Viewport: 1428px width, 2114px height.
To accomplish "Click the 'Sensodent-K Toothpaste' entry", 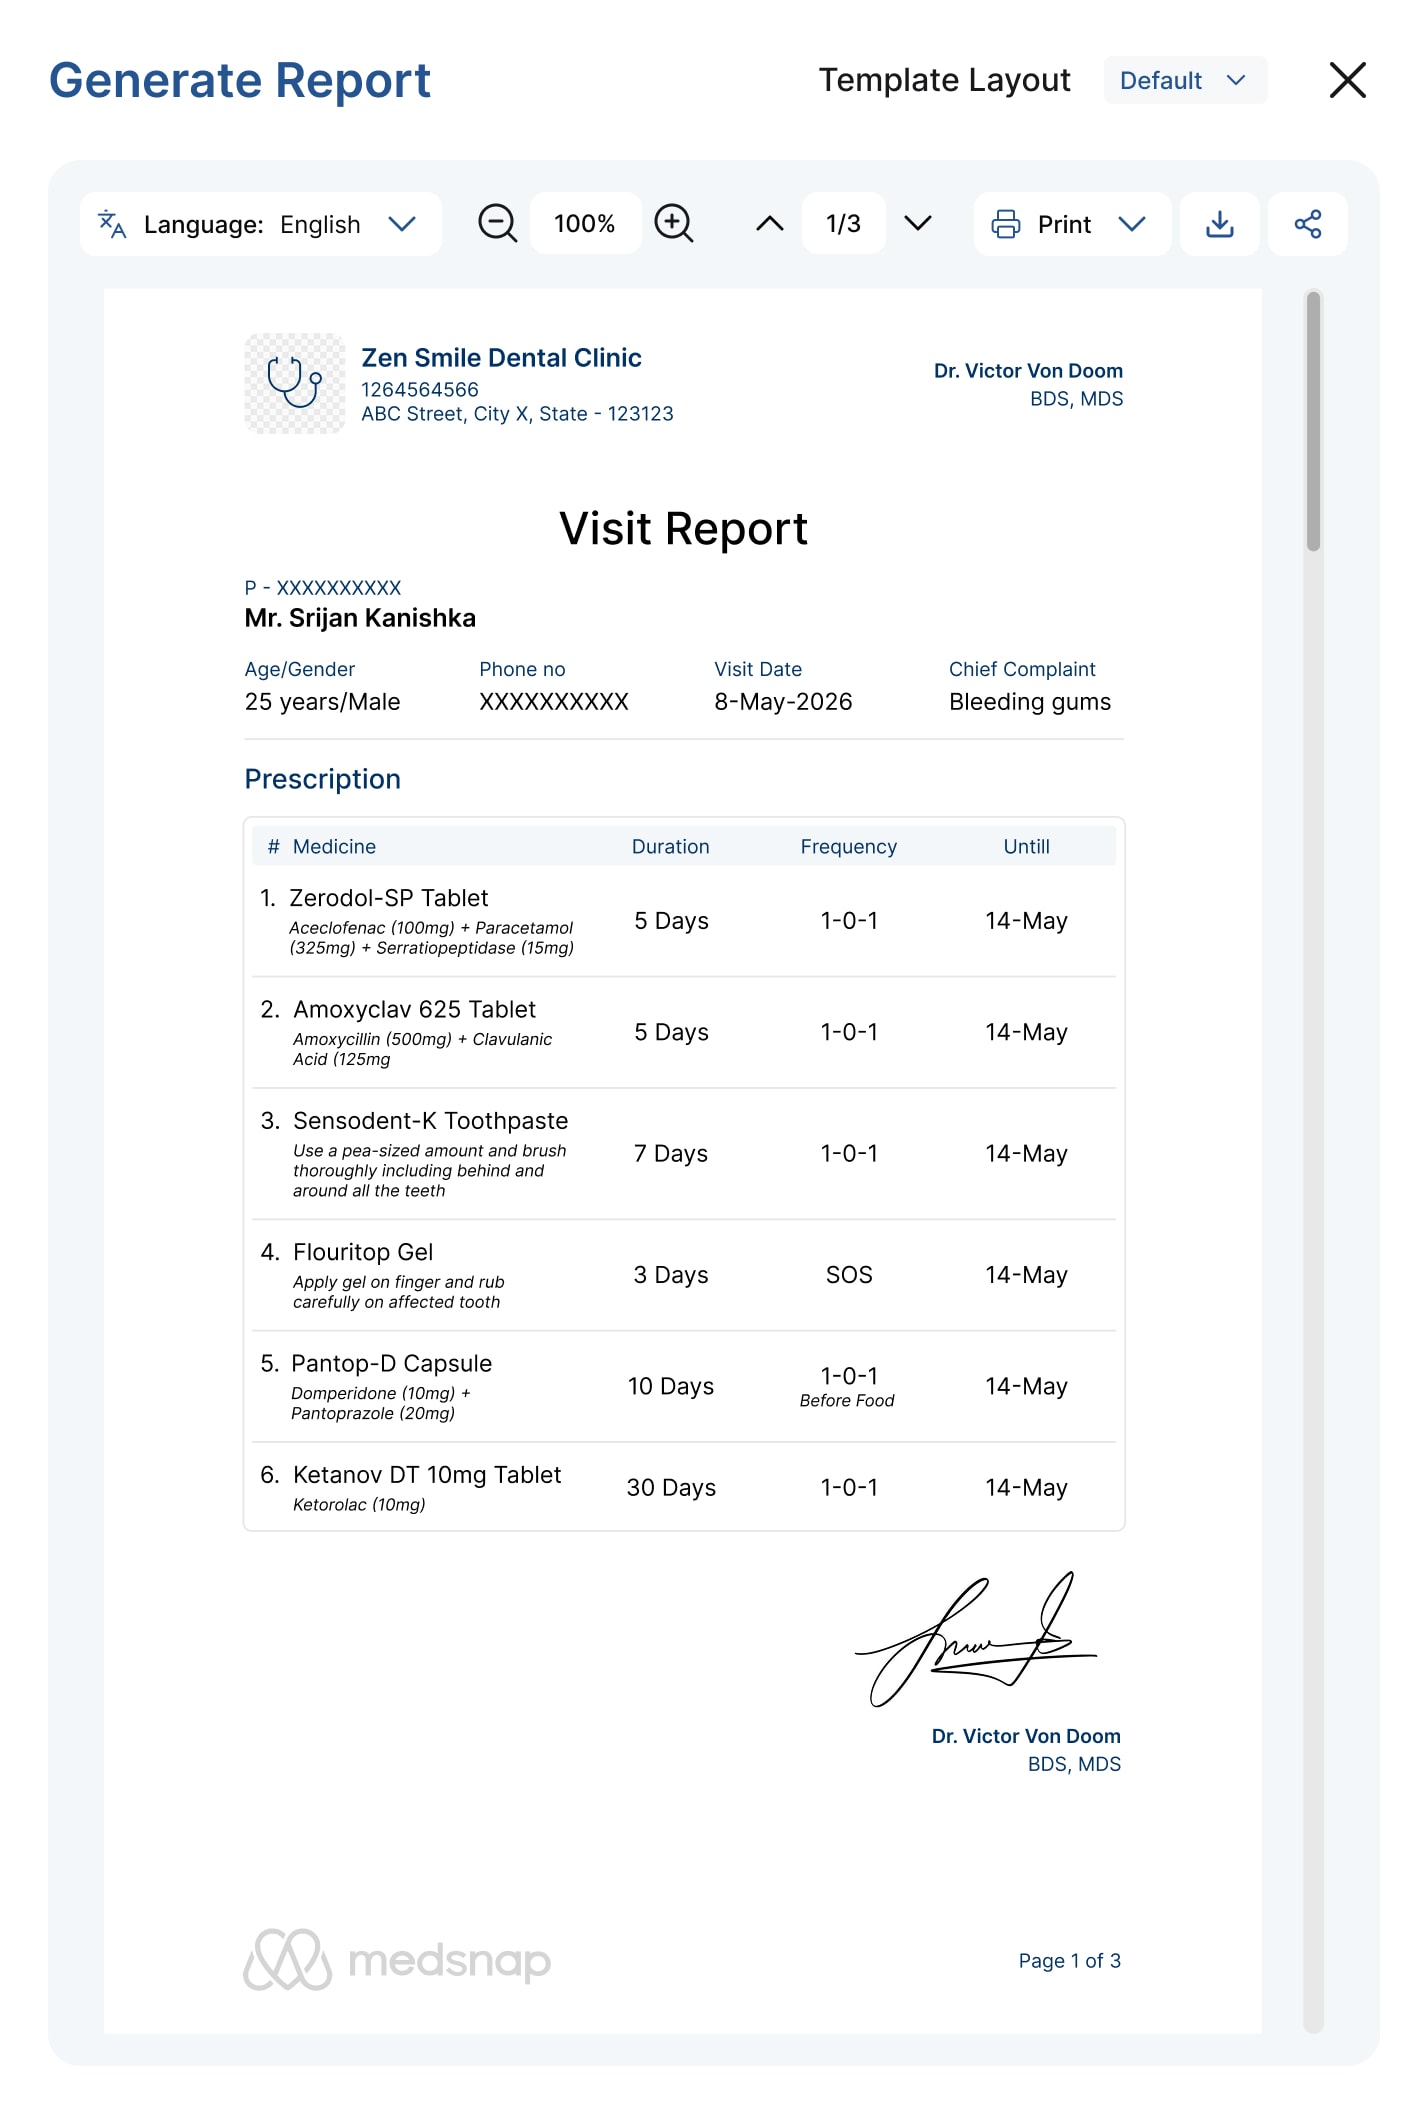I will pyautogui.click(x=430, y=1121).
